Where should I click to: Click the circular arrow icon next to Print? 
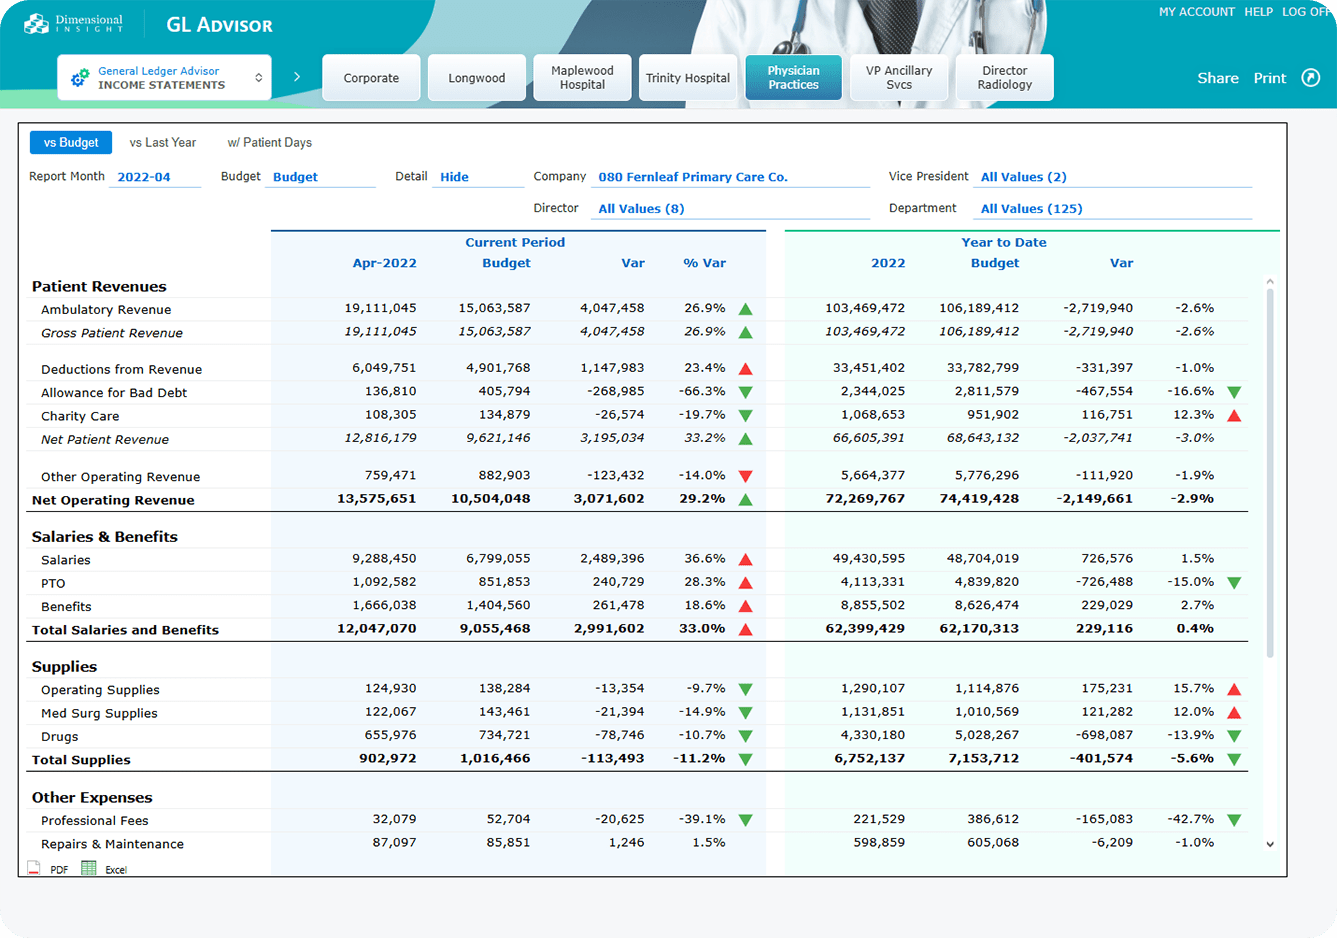point(1310,78)
